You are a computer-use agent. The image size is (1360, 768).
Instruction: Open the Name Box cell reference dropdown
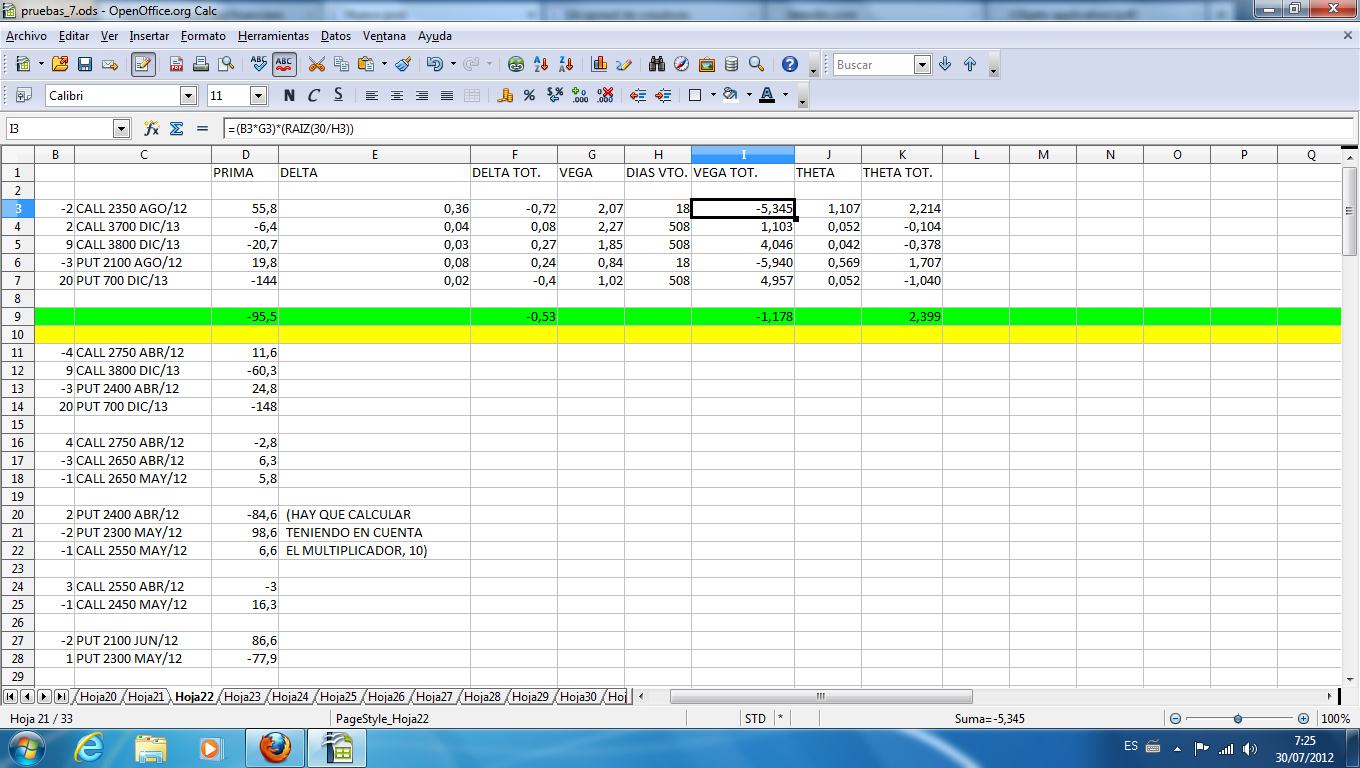click(x=122, y=129)
